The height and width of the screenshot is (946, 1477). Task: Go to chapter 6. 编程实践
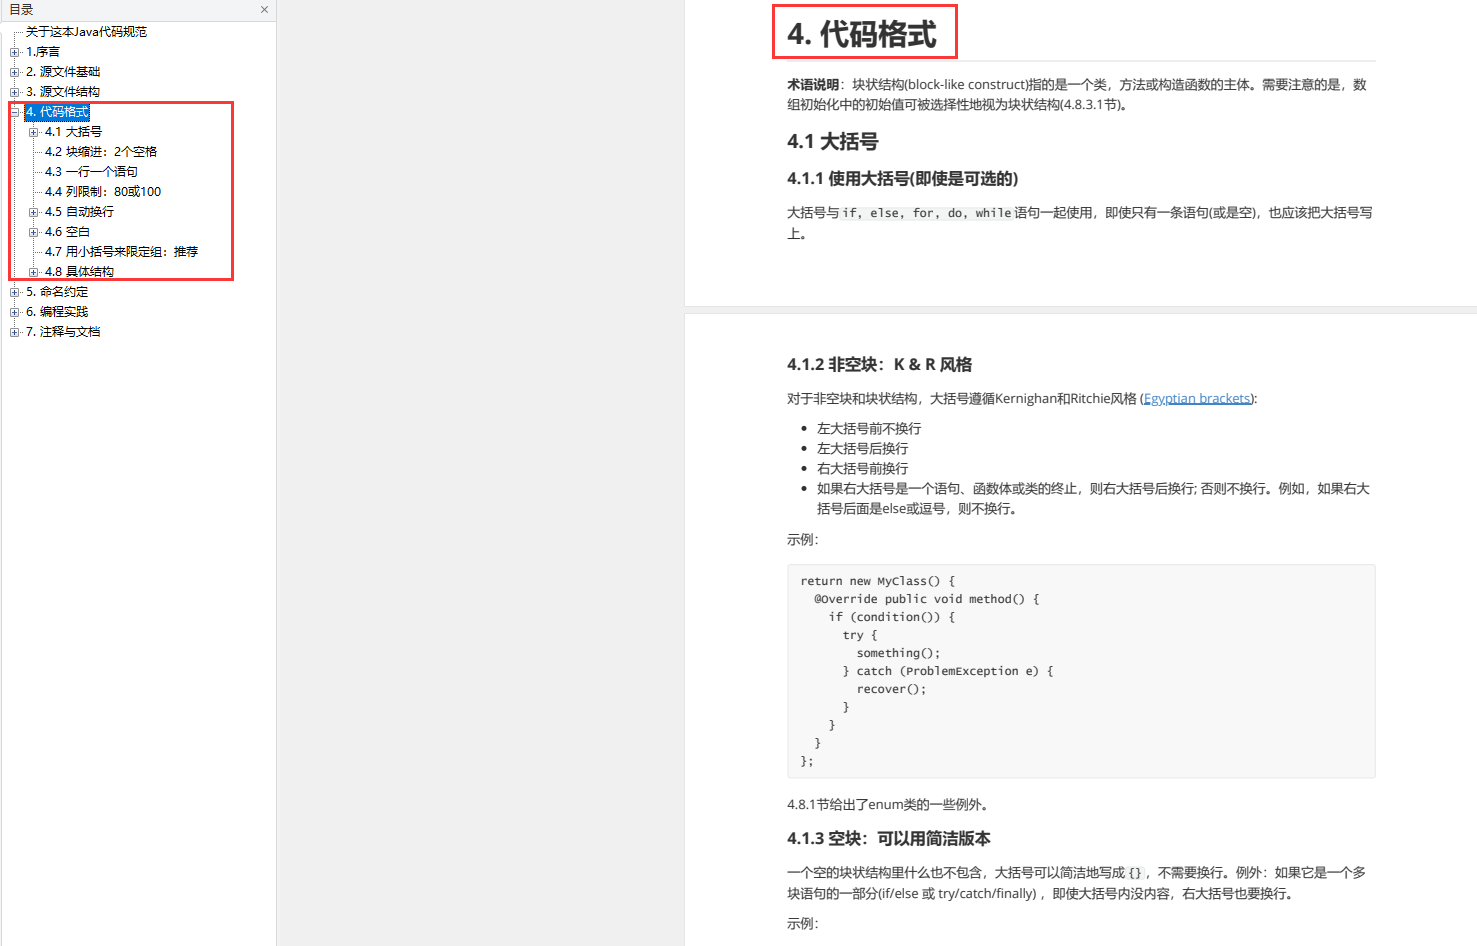(x=57, y=312)
